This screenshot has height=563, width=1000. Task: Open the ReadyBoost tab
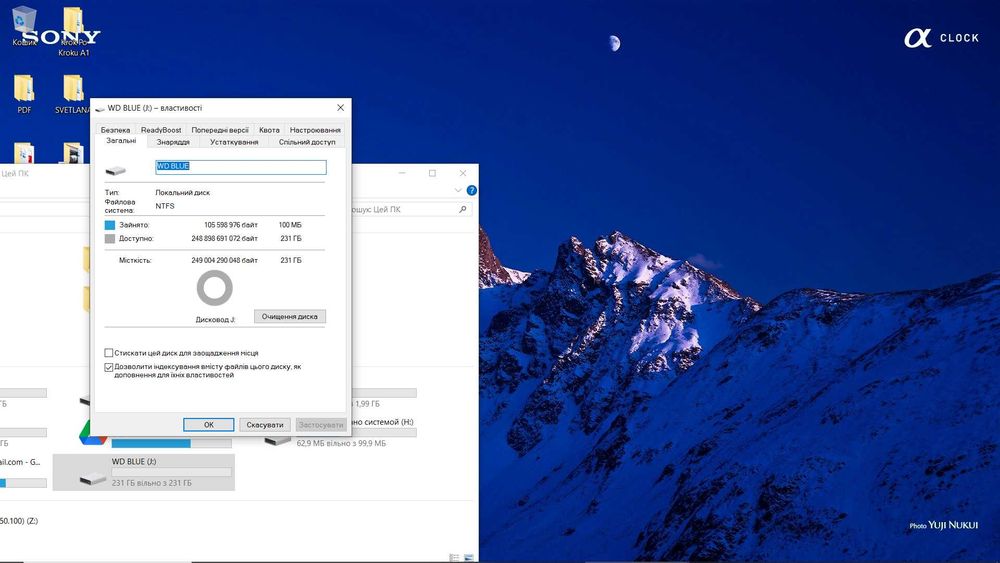click(x=161, y=129)
